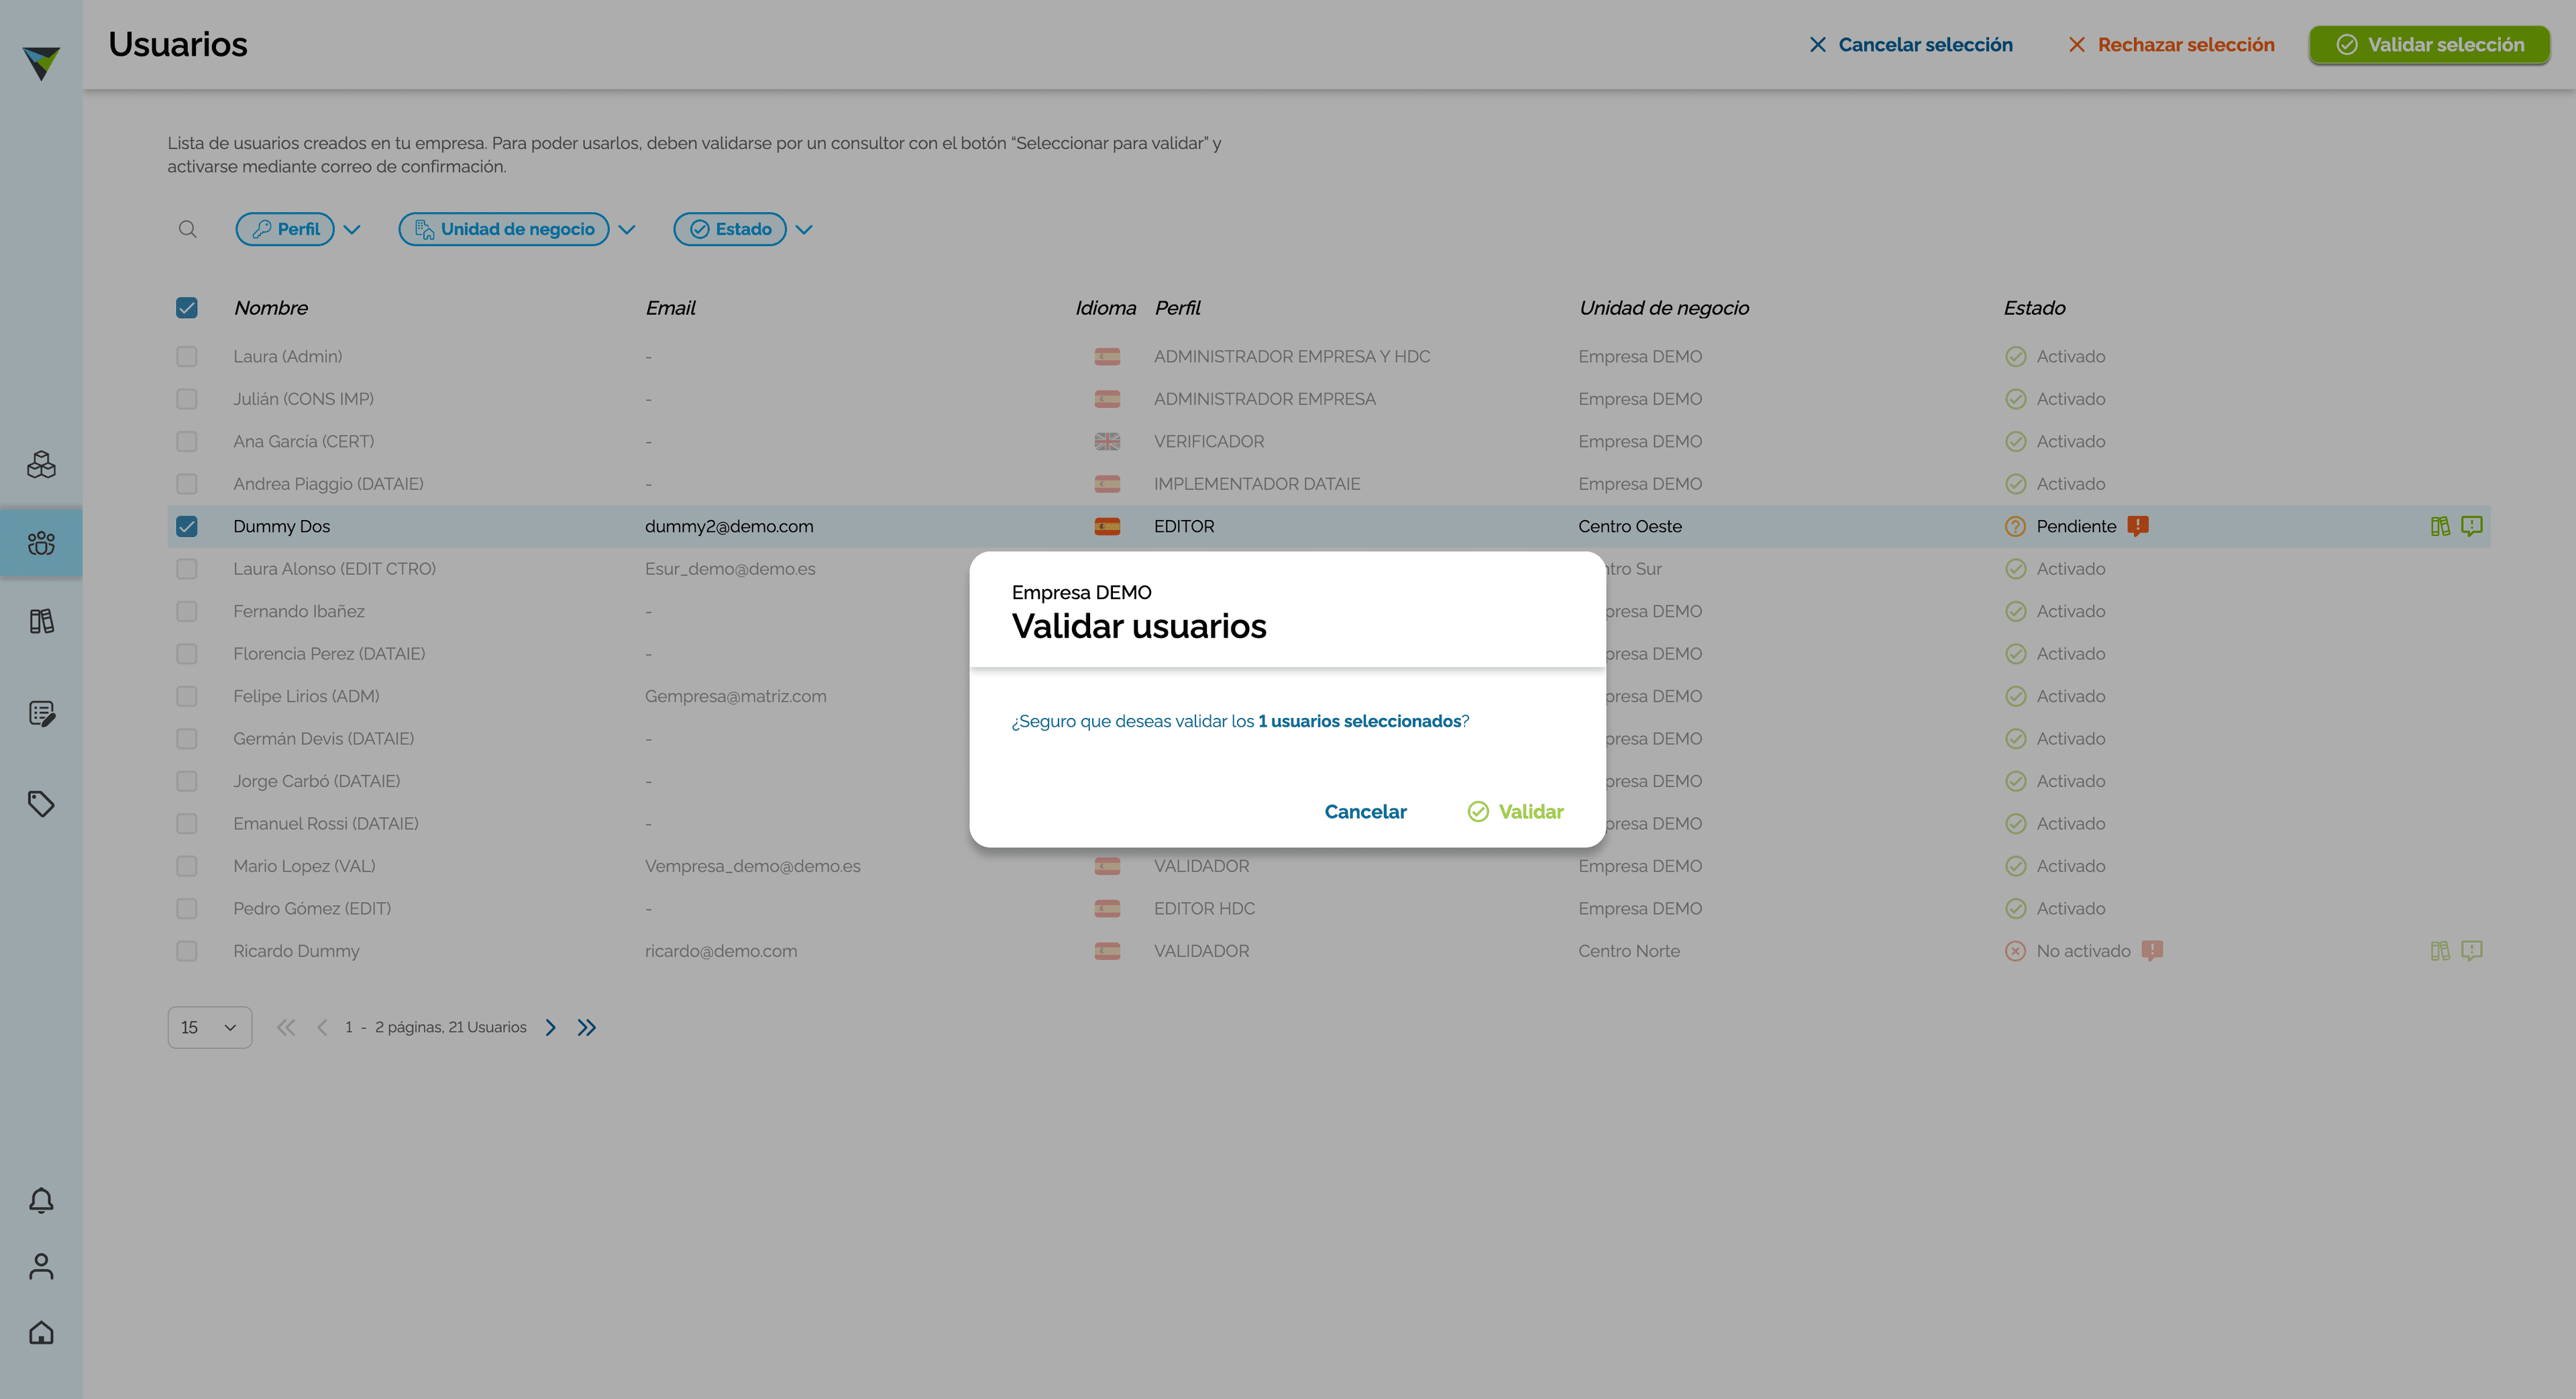Click the Perfil filter pill

point(285,229)
